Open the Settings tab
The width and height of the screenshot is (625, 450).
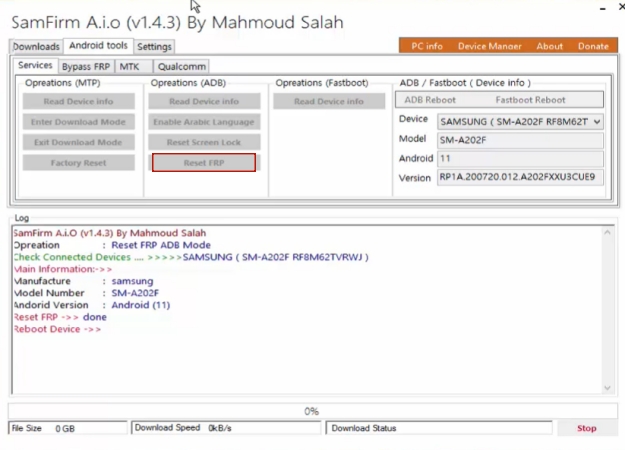tap(154, 47)
